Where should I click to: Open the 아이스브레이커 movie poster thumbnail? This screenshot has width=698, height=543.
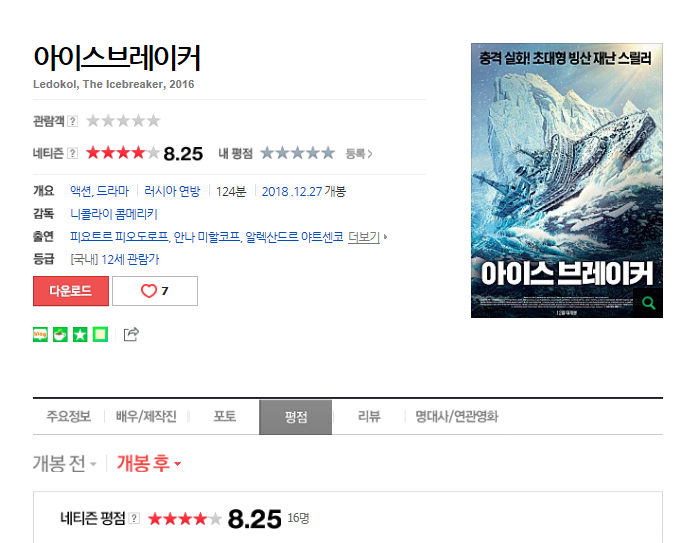coord(567,180)
